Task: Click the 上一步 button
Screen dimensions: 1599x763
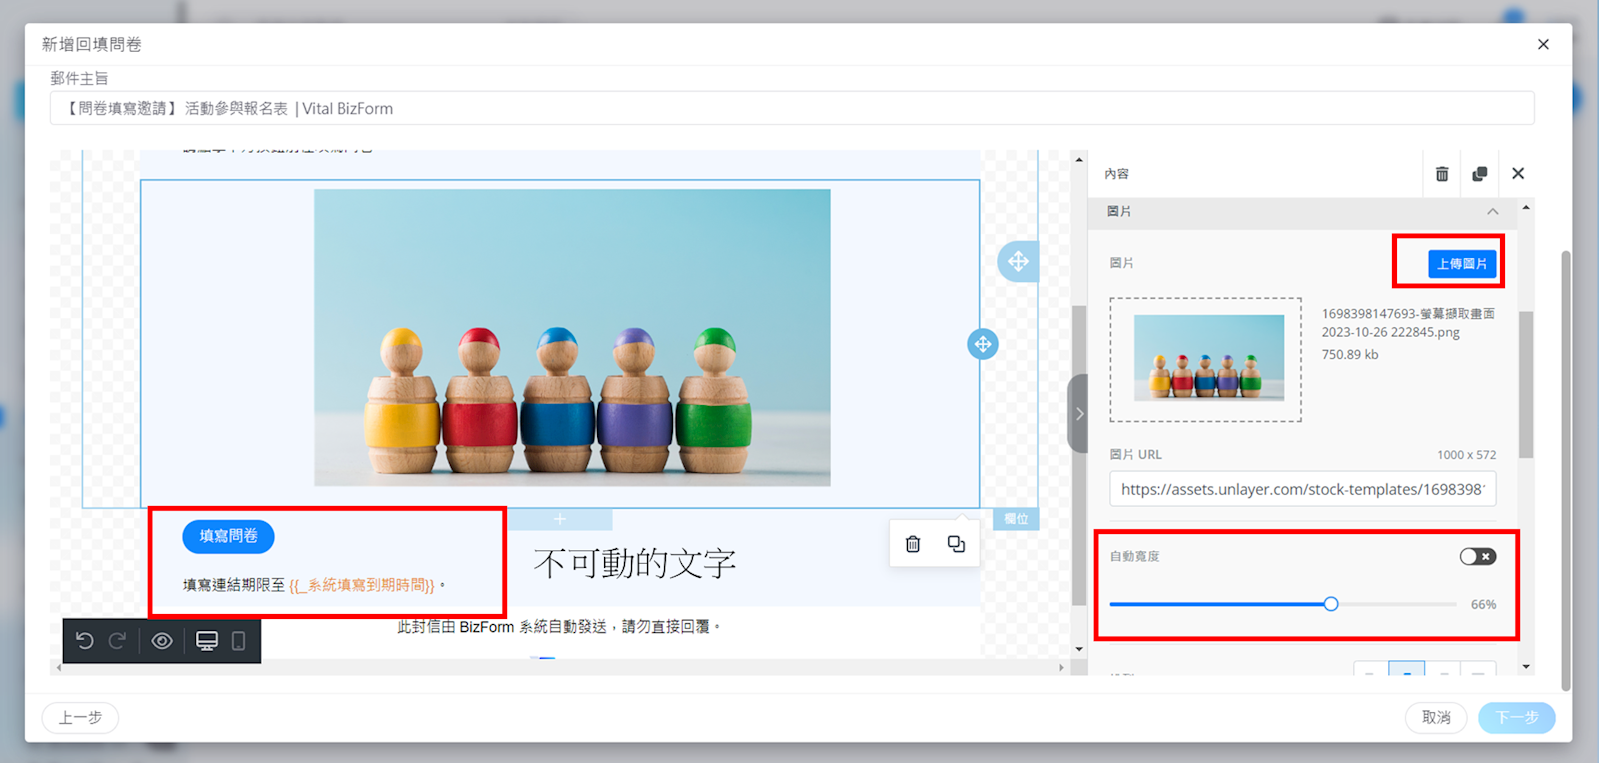Action: [80, 717]
